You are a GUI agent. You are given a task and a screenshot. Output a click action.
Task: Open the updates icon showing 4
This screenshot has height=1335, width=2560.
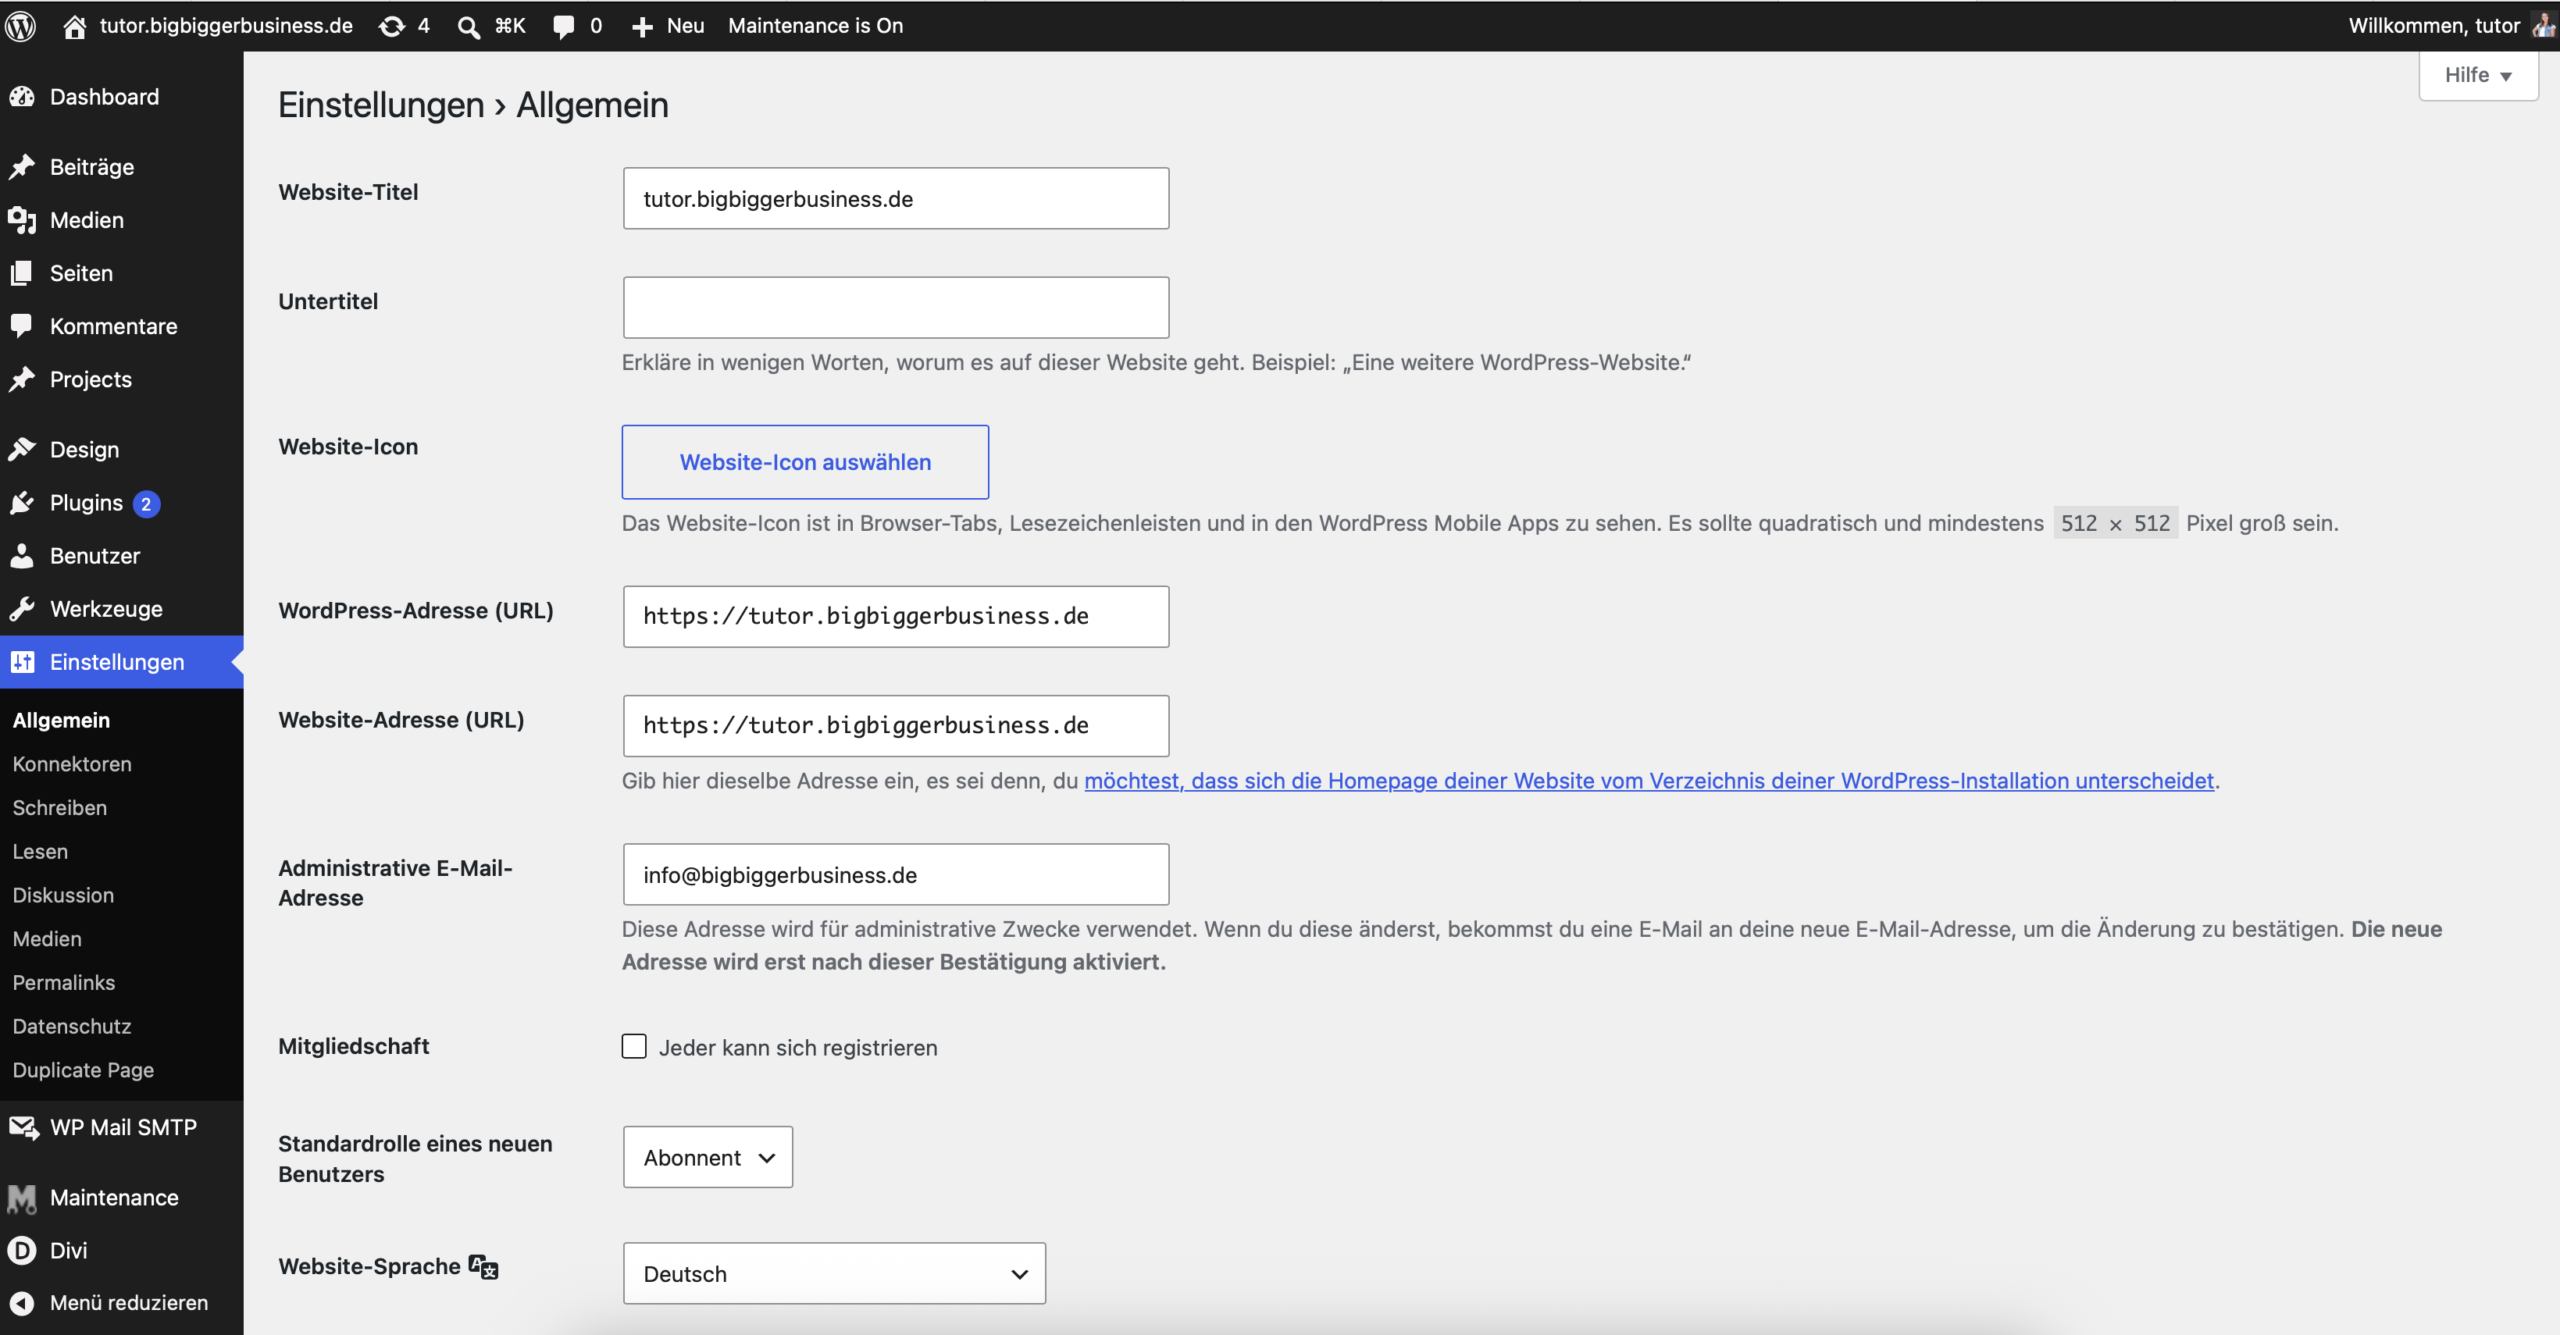pos(392,26)
